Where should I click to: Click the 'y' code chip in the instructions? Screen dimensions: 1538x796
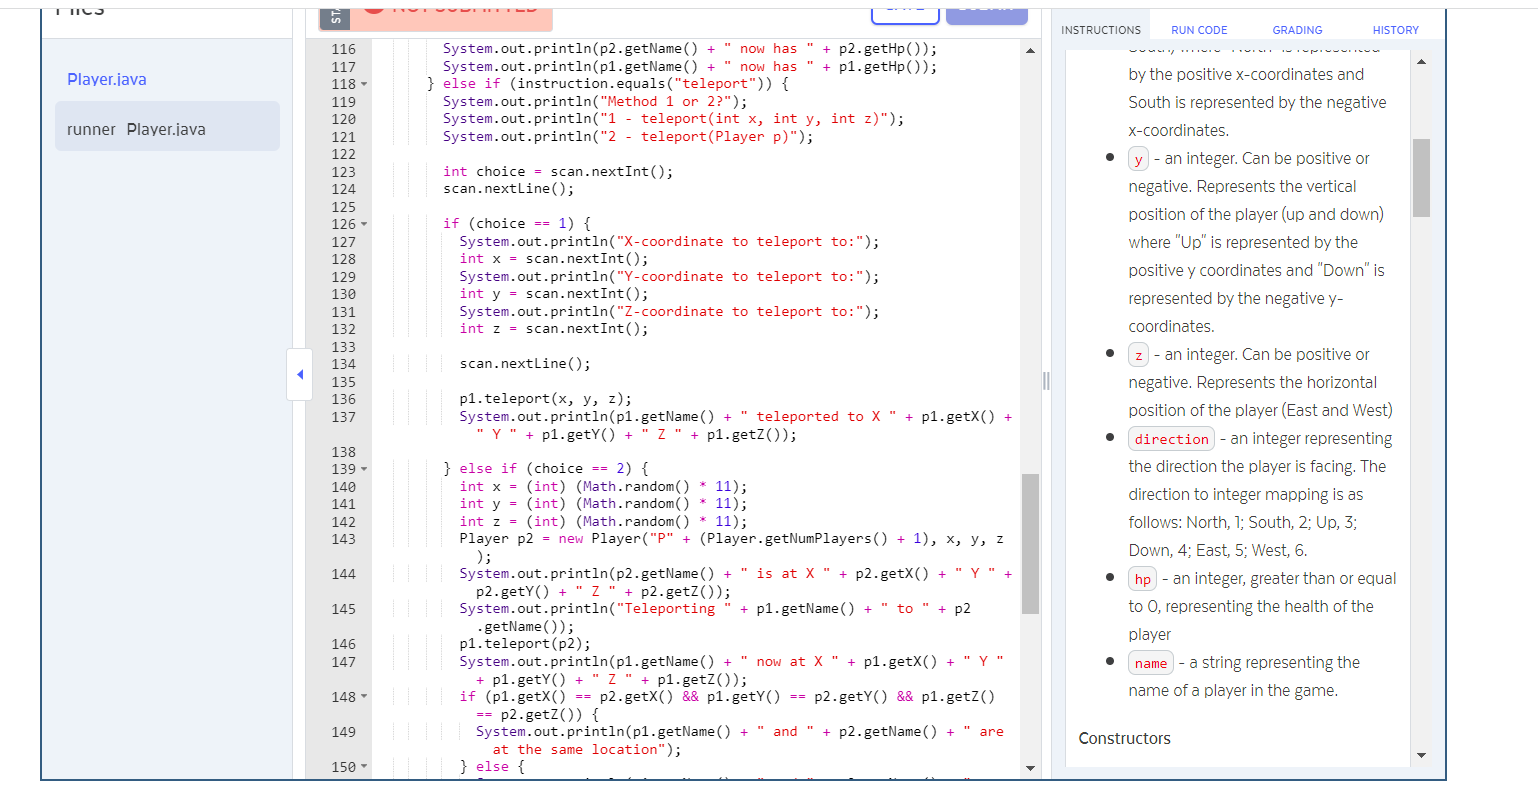pyautogui.click(x=1138, y=159)
